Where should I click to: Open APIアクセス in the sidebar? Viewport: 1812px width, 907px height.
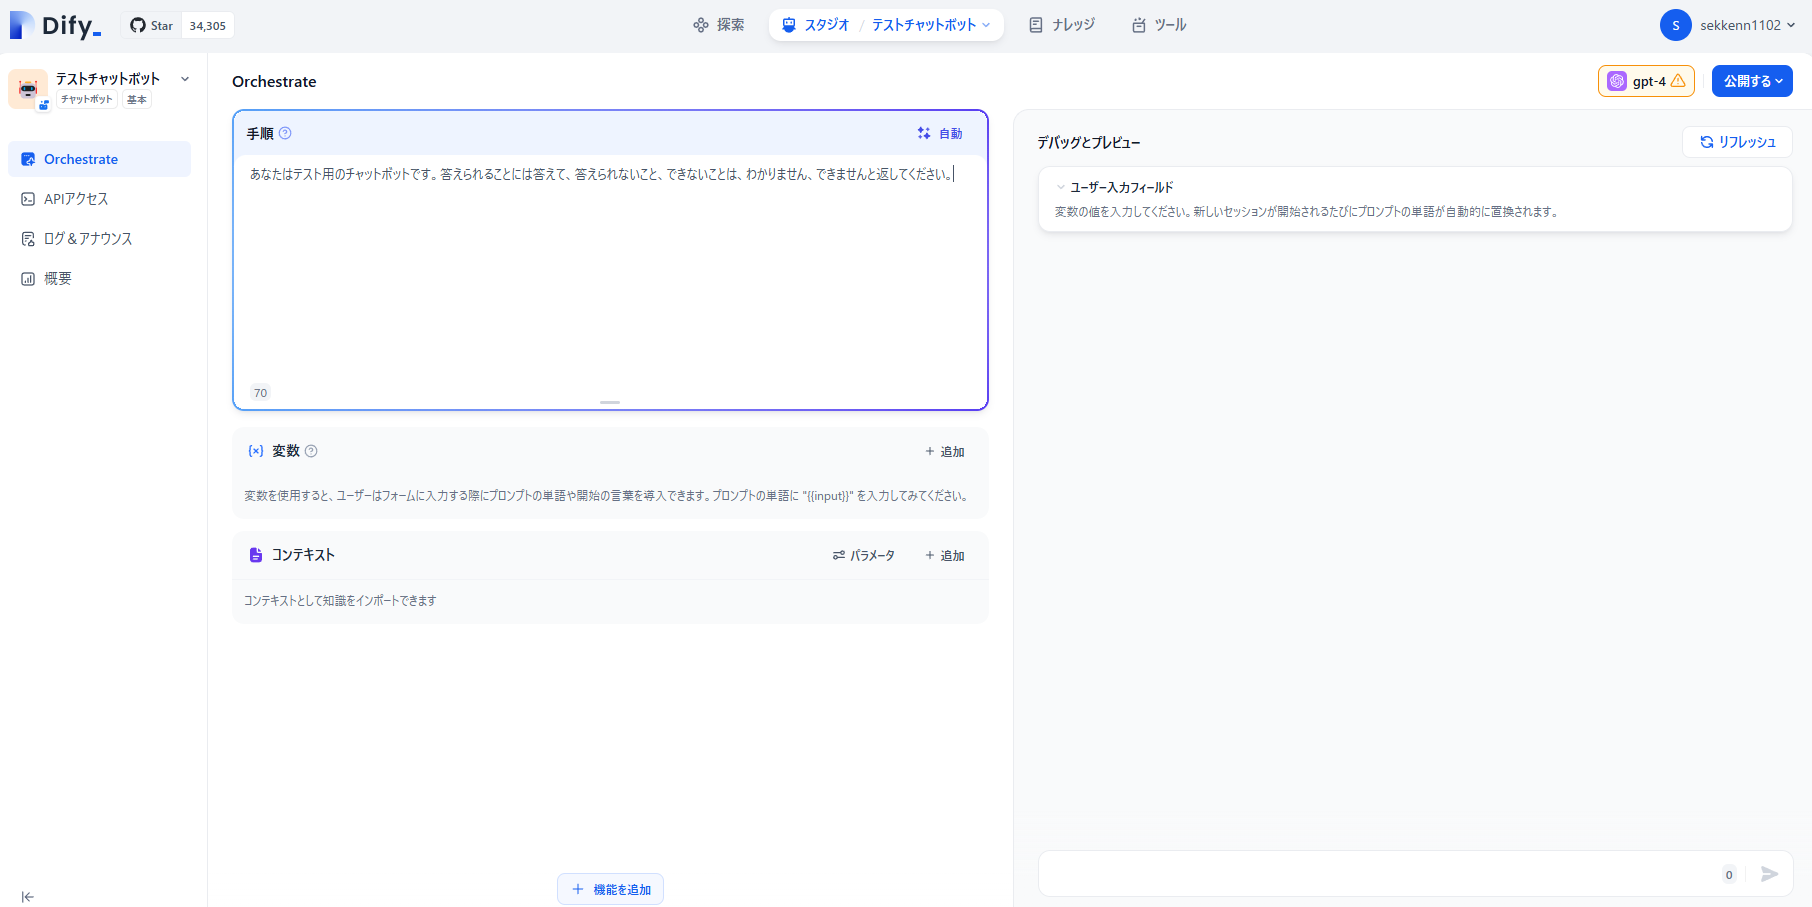coord(99,199)
